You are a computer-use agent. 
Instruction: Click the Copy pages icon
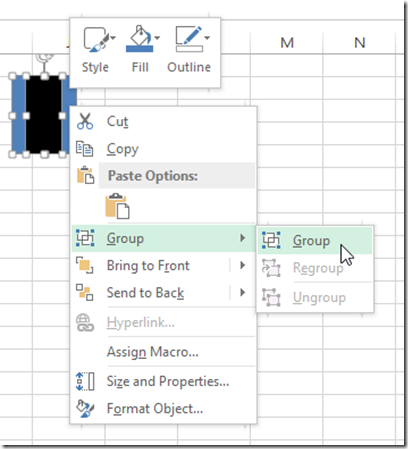[x=85, y=149]
